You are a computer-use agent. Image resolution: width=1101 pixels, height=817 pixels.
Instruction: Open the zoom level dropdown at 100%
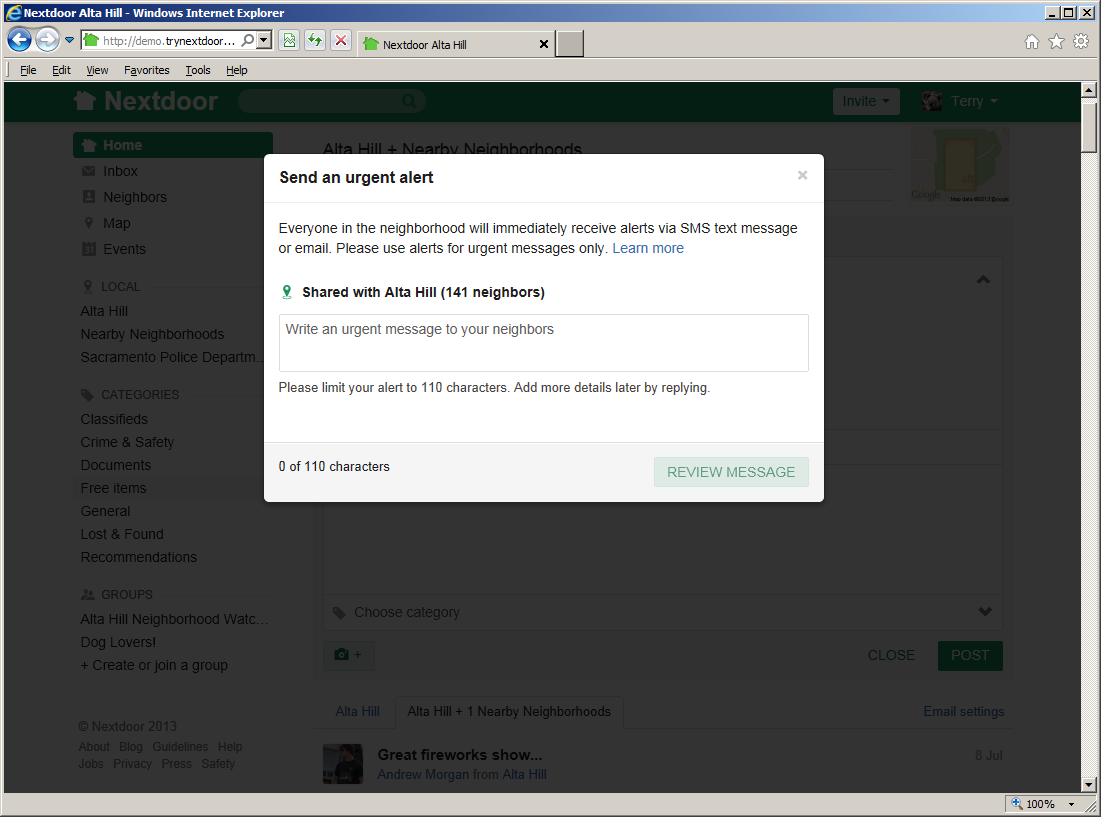(x=1071, y=804)
